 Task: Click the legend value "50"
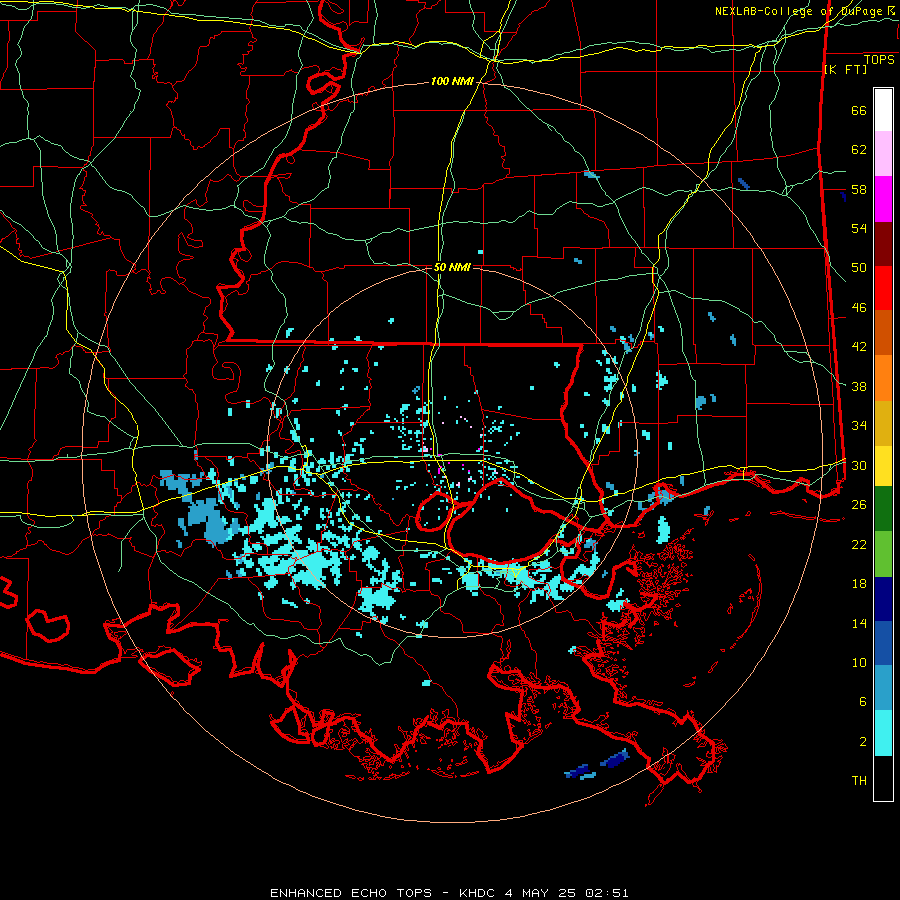click(859, 268)
